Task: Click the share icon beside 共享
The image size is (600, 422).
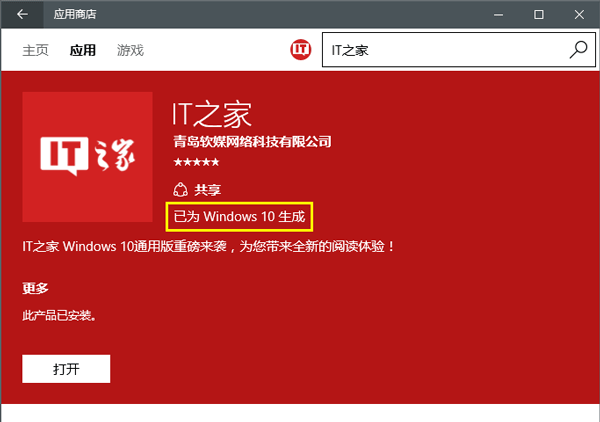Action: coord(180,189)
